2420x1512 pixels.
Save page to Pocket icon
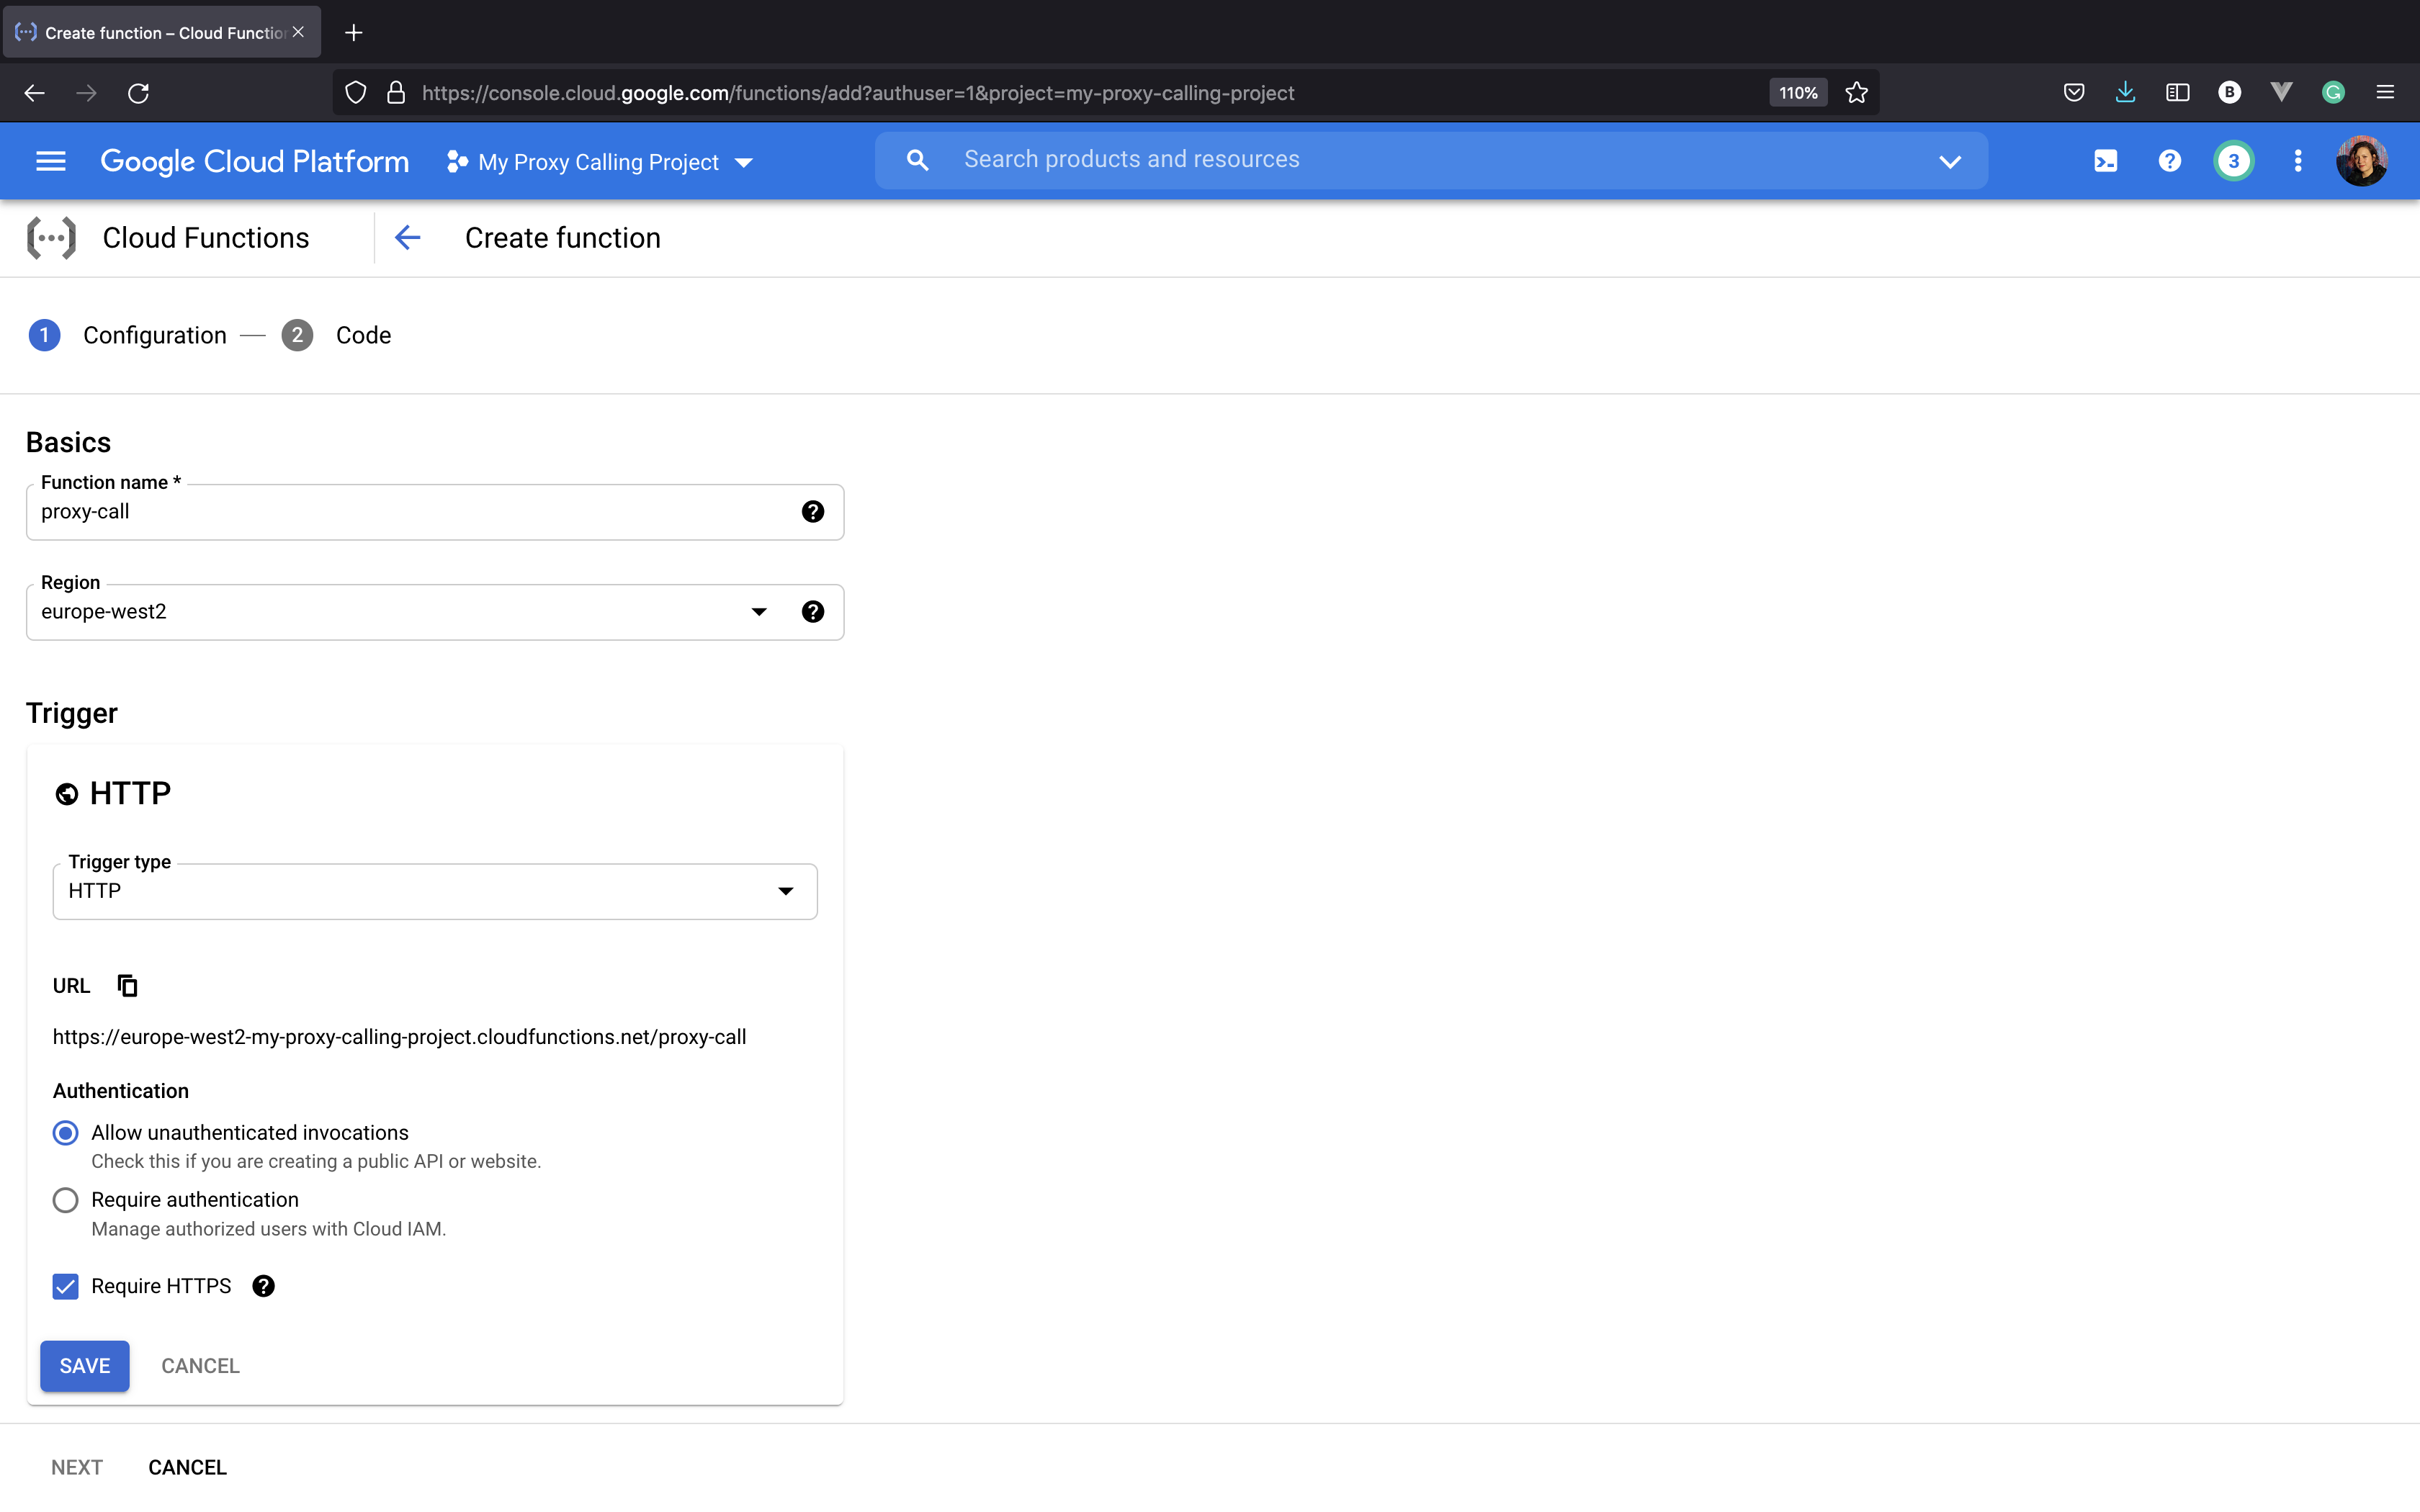(2074, 93)
